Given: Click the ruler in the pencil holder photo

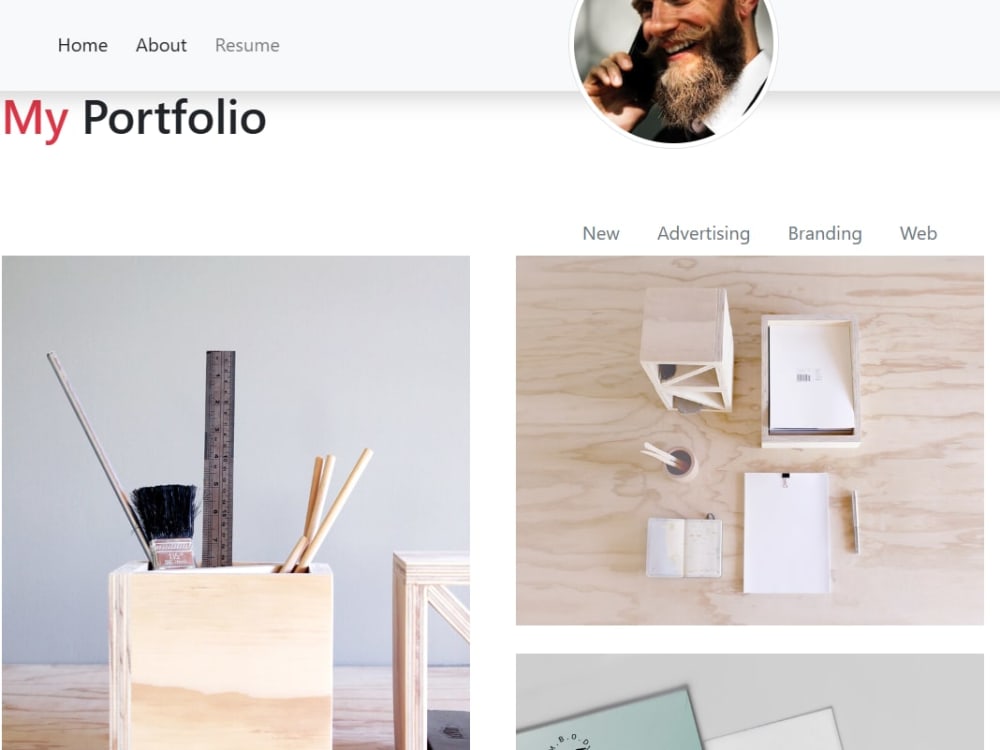Looking at the screenshot, I should coord(219,458).
